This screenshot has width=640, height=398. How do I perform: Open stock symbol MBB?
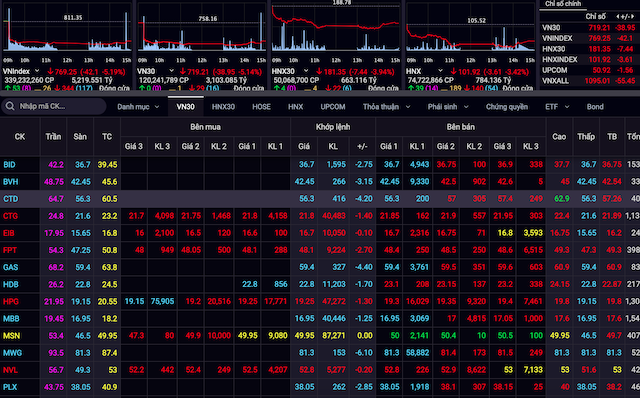(x=11, y=318)
